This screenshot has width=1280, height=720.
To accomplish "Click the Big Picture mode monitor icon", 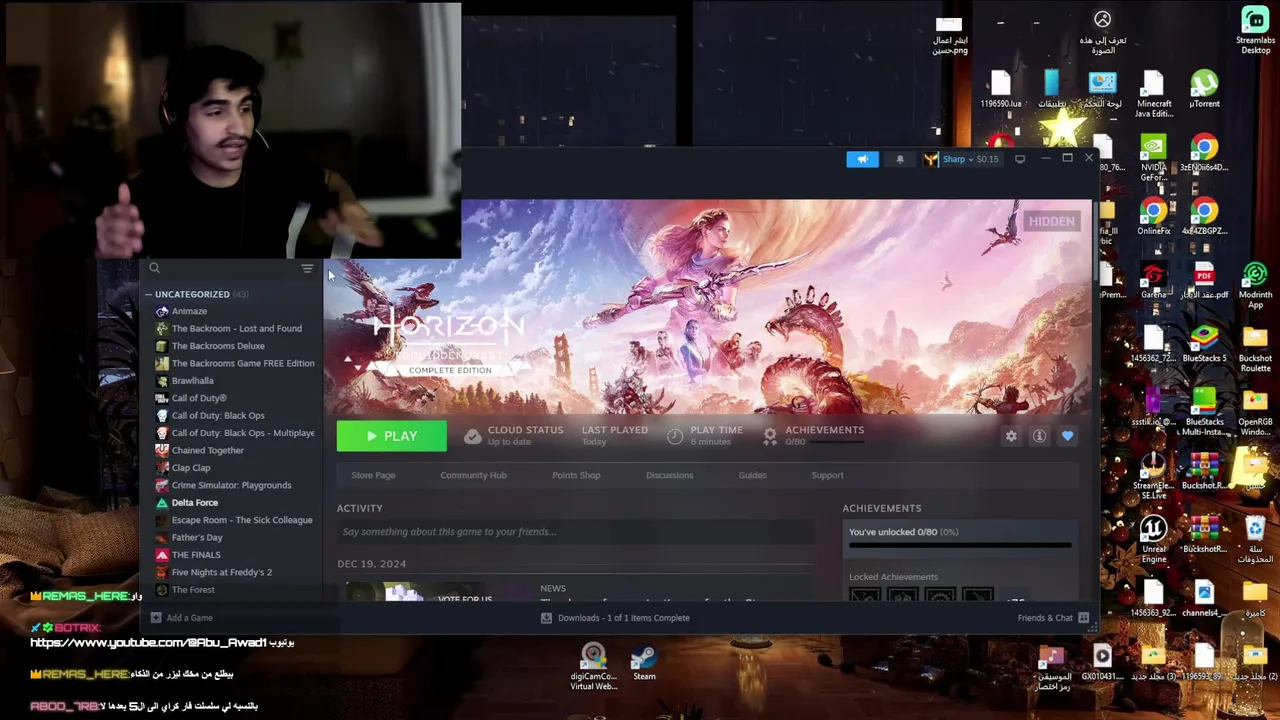I will click(x=1020, y=159).
